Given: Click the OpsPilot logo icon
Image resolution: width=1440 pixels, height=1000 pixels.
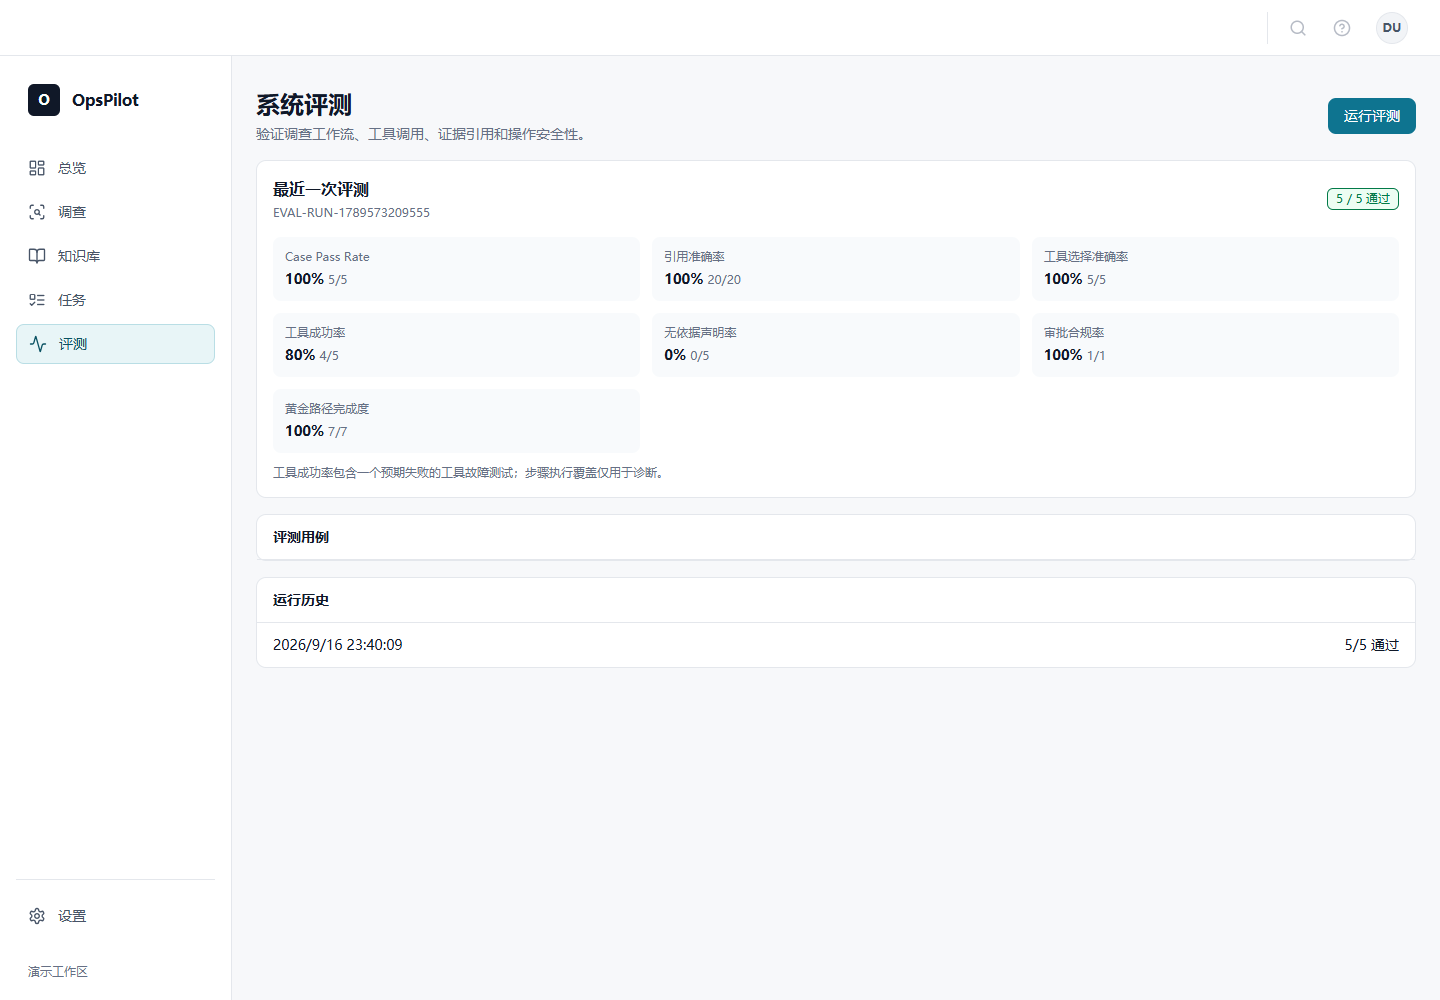Looking at the screenshot, I should coord(44,100).
